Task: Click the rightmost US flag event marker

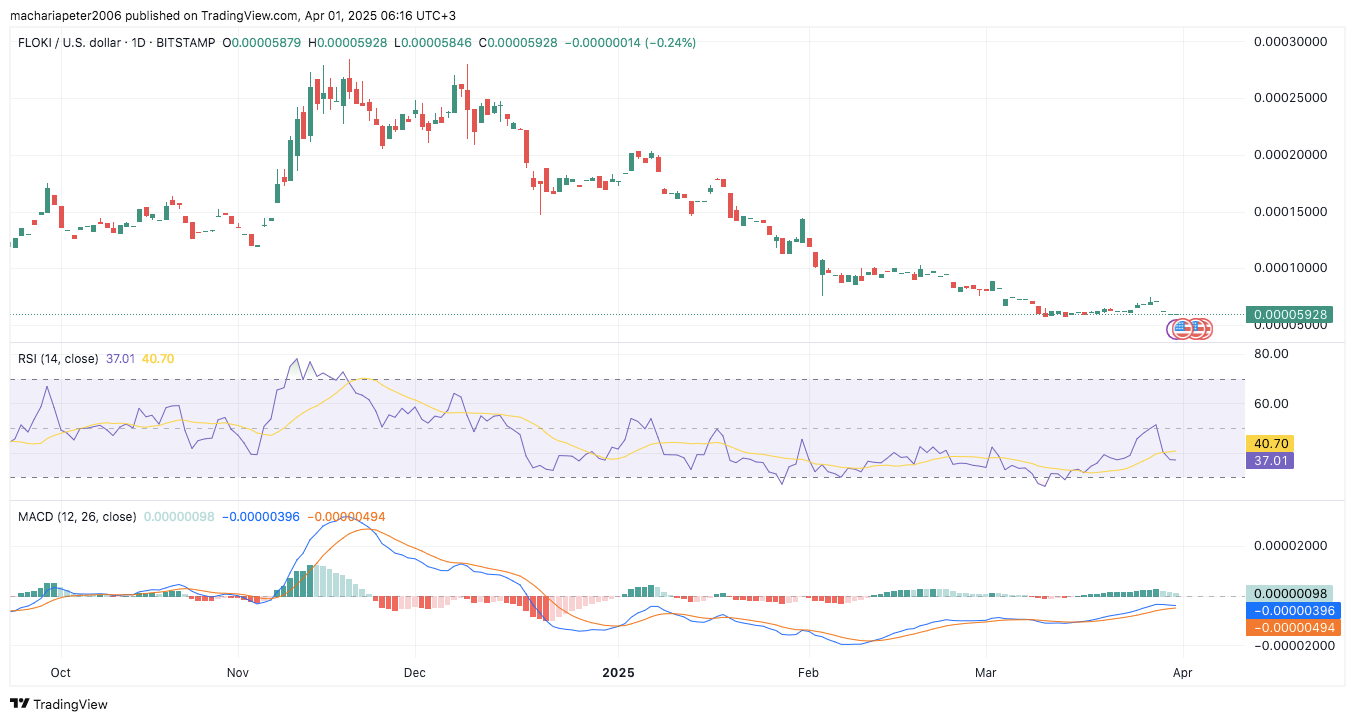Action: click(x=1203, y=328)
